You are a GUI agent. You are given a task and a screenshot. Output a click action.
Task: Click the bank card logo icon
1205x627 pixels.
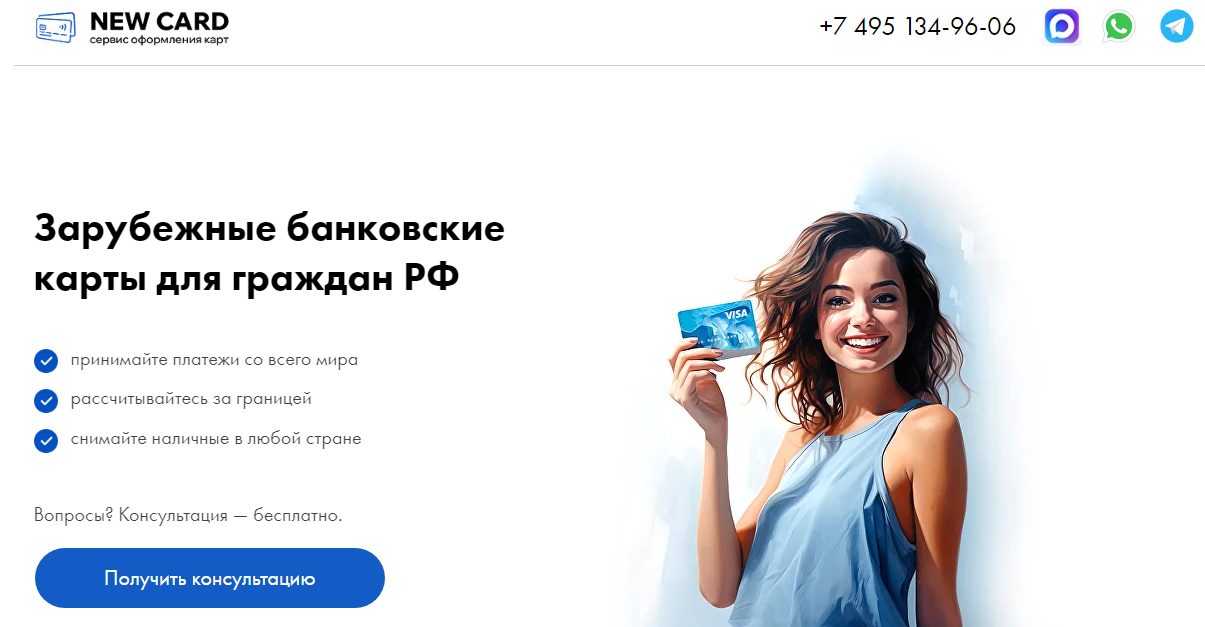tap(56, 26)
